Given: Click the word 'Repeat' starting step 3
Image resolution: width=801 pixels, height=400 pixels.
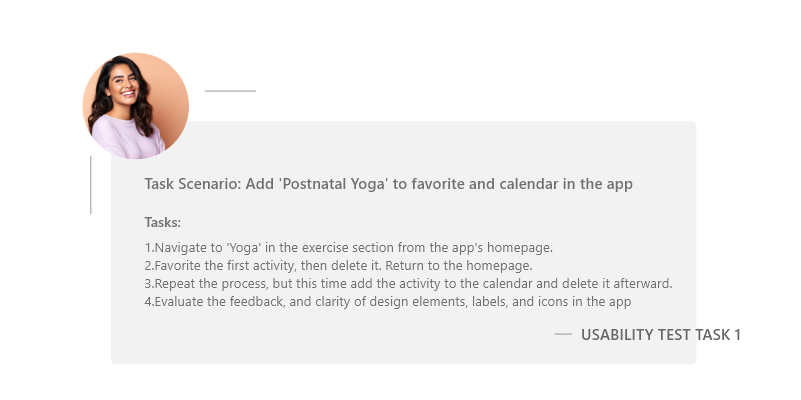Looking at the screenshot, I should coord(173,284).
